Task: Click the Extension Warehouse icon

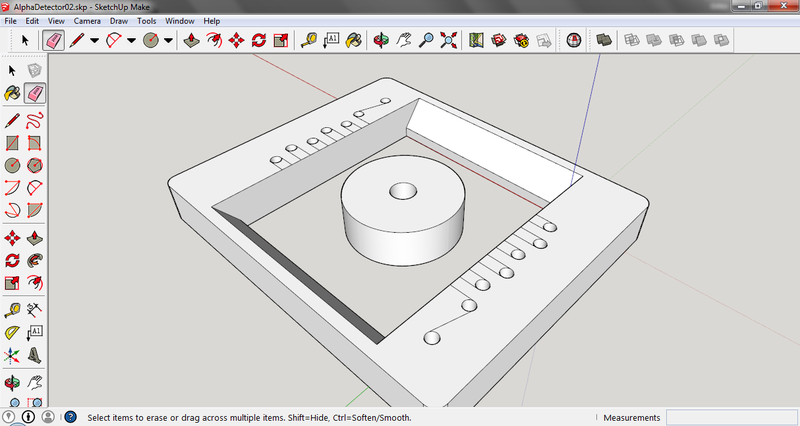Action: pos(521,41)
